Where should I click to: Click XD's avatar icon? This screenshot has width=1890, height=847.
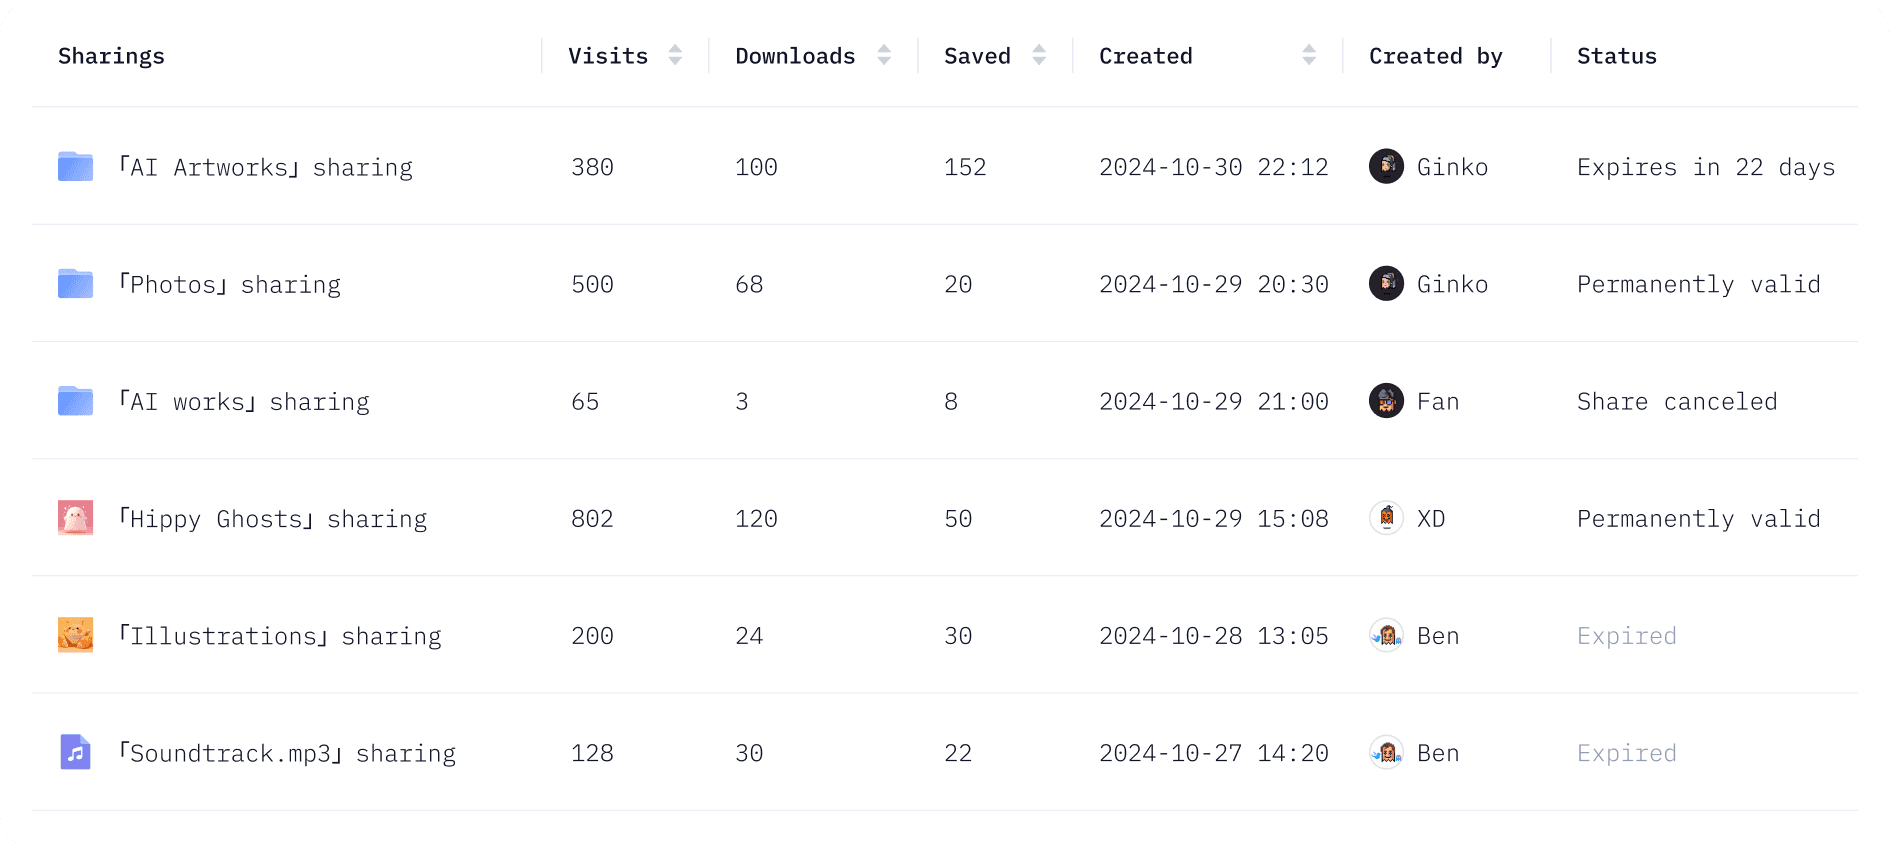pos(1386,518)
